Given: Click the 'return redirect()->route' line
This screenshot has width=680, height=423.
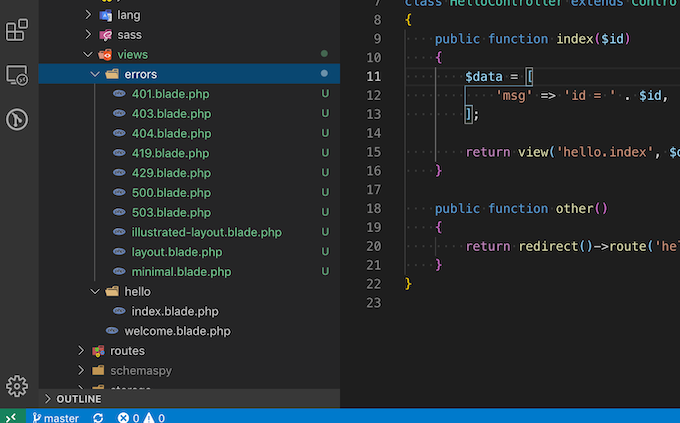Looking at the screenshot, I should pos(572,246).
